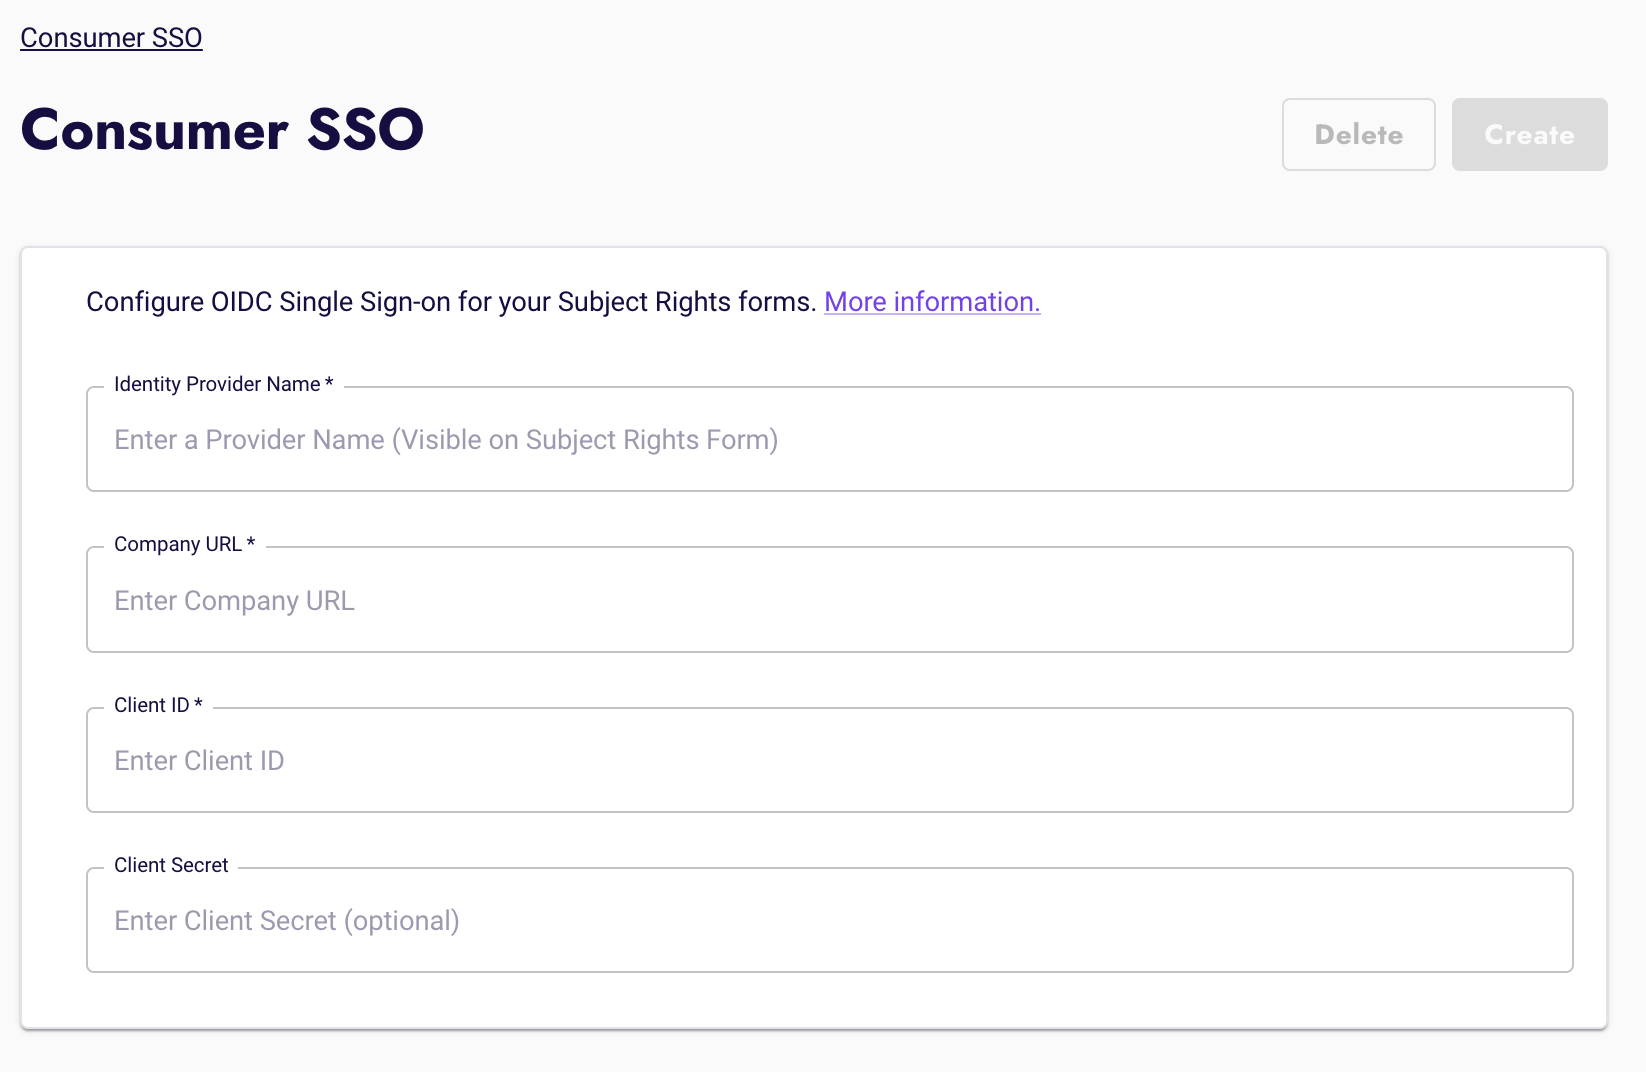The width and height of the screenshot is (1646, 1072).
Task: Select the Enter a Provider Name placeholder text
Action: coord(446,439)
